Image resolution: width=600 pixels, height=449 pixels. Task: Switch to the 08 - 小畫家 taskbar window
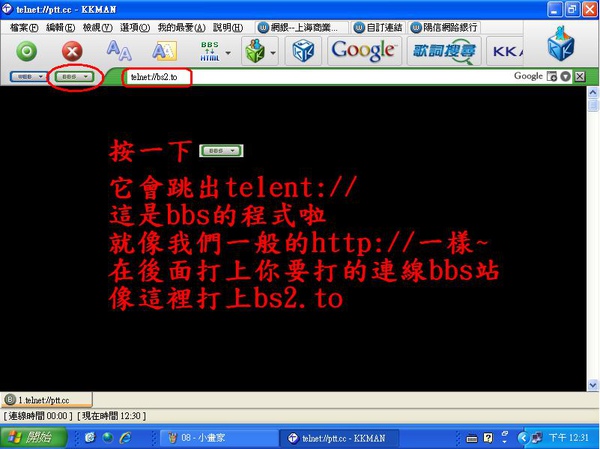coord(219,438)
